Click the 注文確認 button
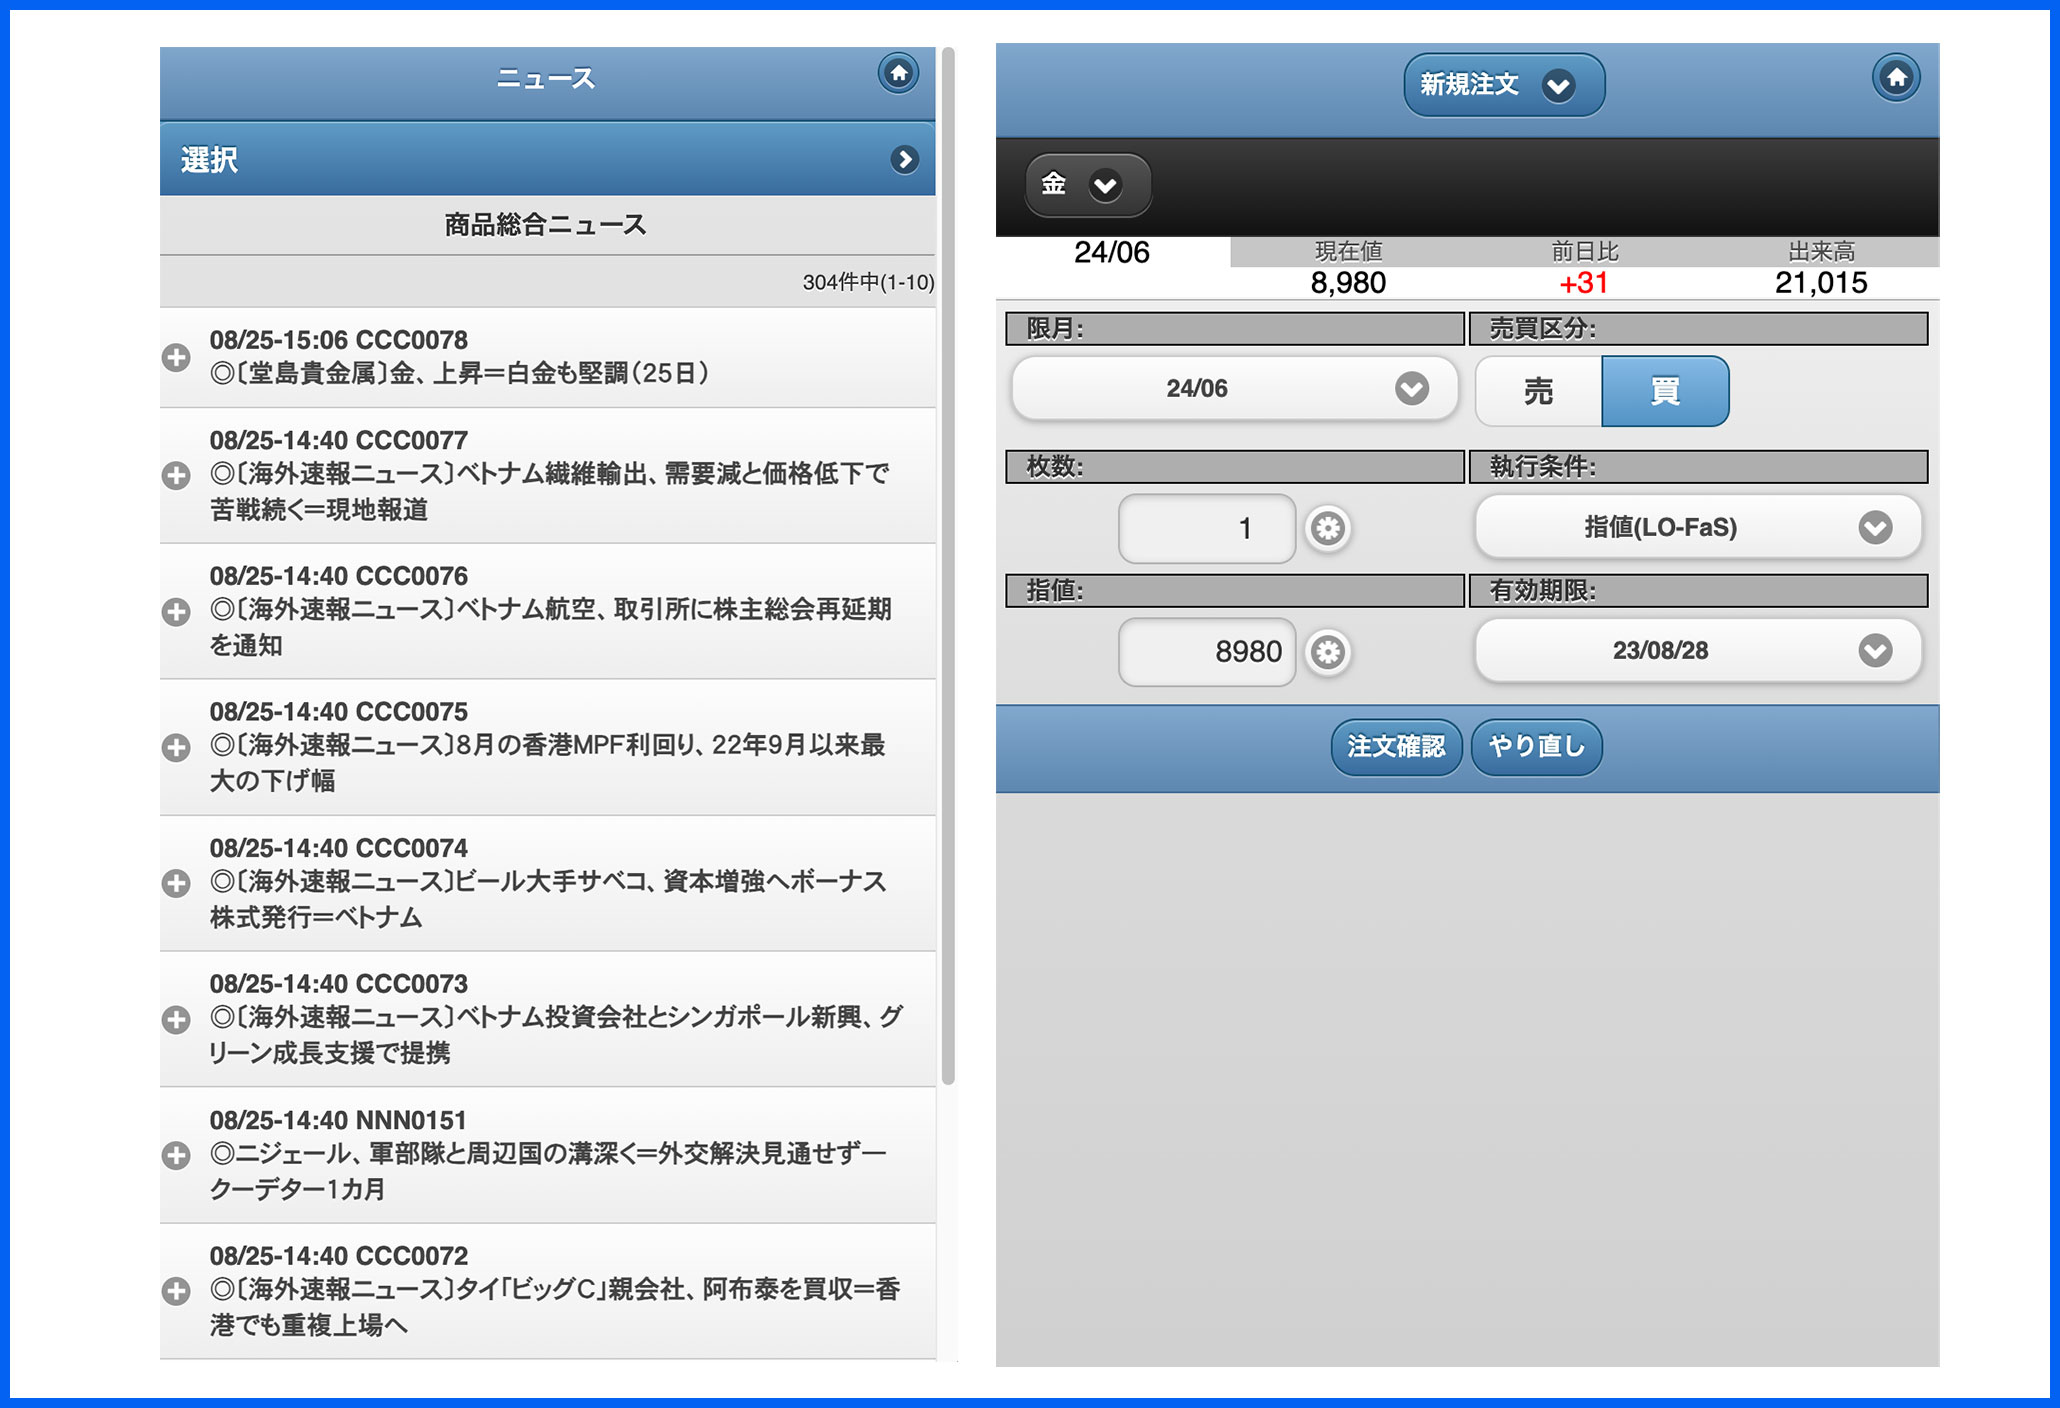 point(1396,747)
